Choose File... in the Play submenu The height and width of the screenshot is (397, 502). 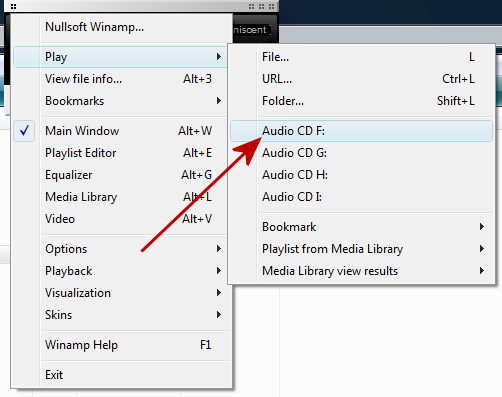coord(361,57)
